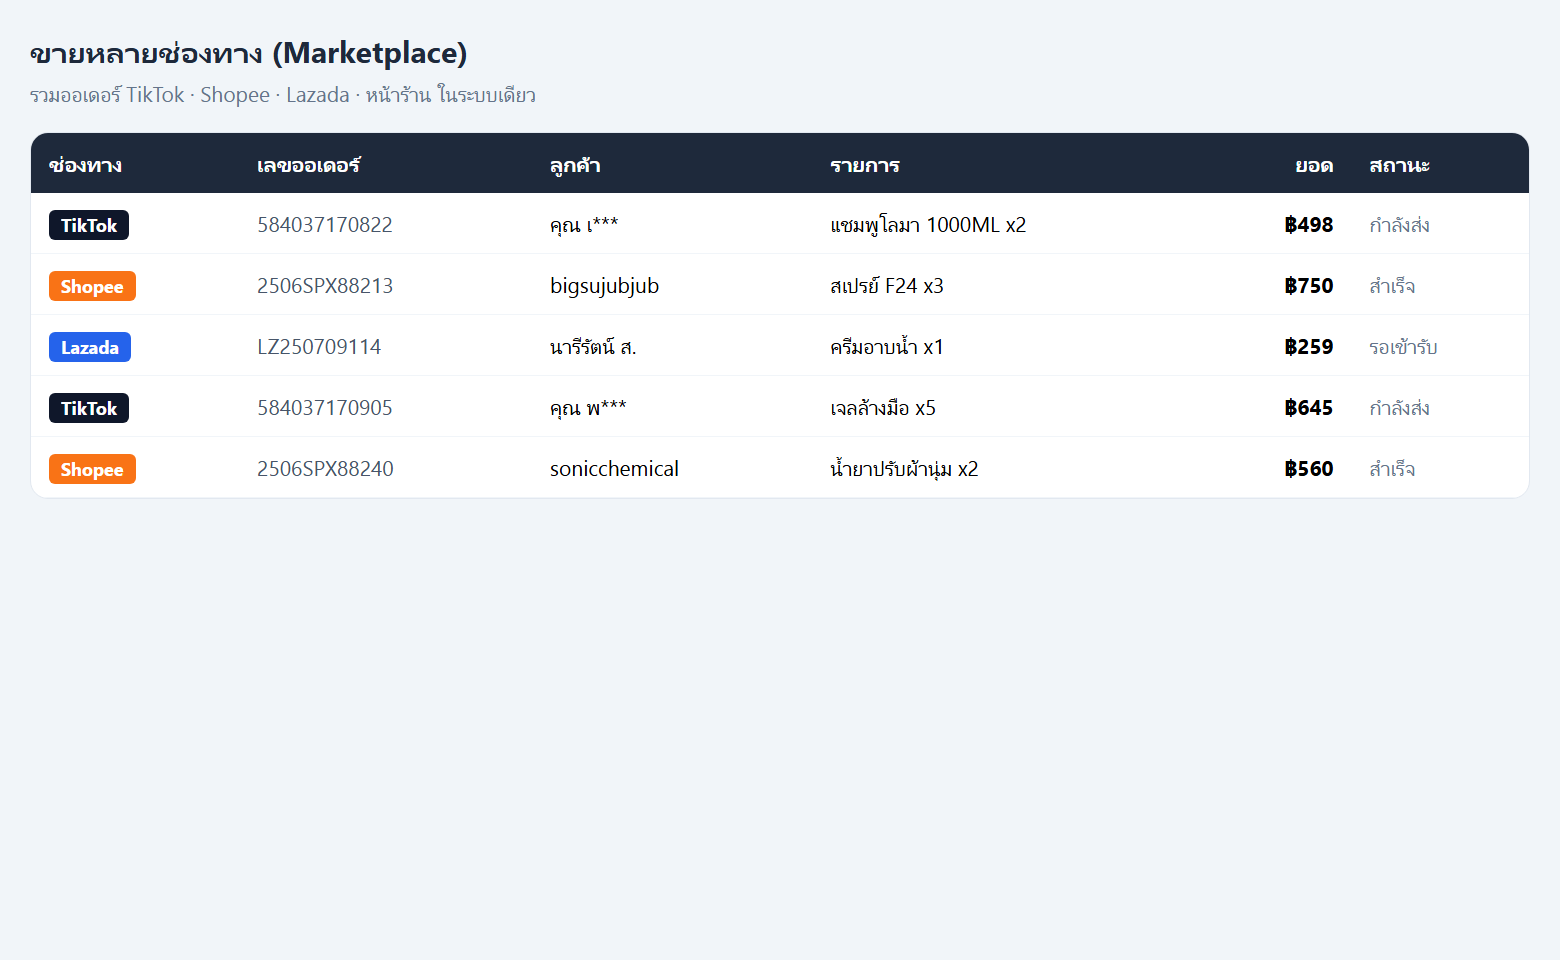
Task: Select TikTok badge for order 584037170905
Action: (89, 408)
